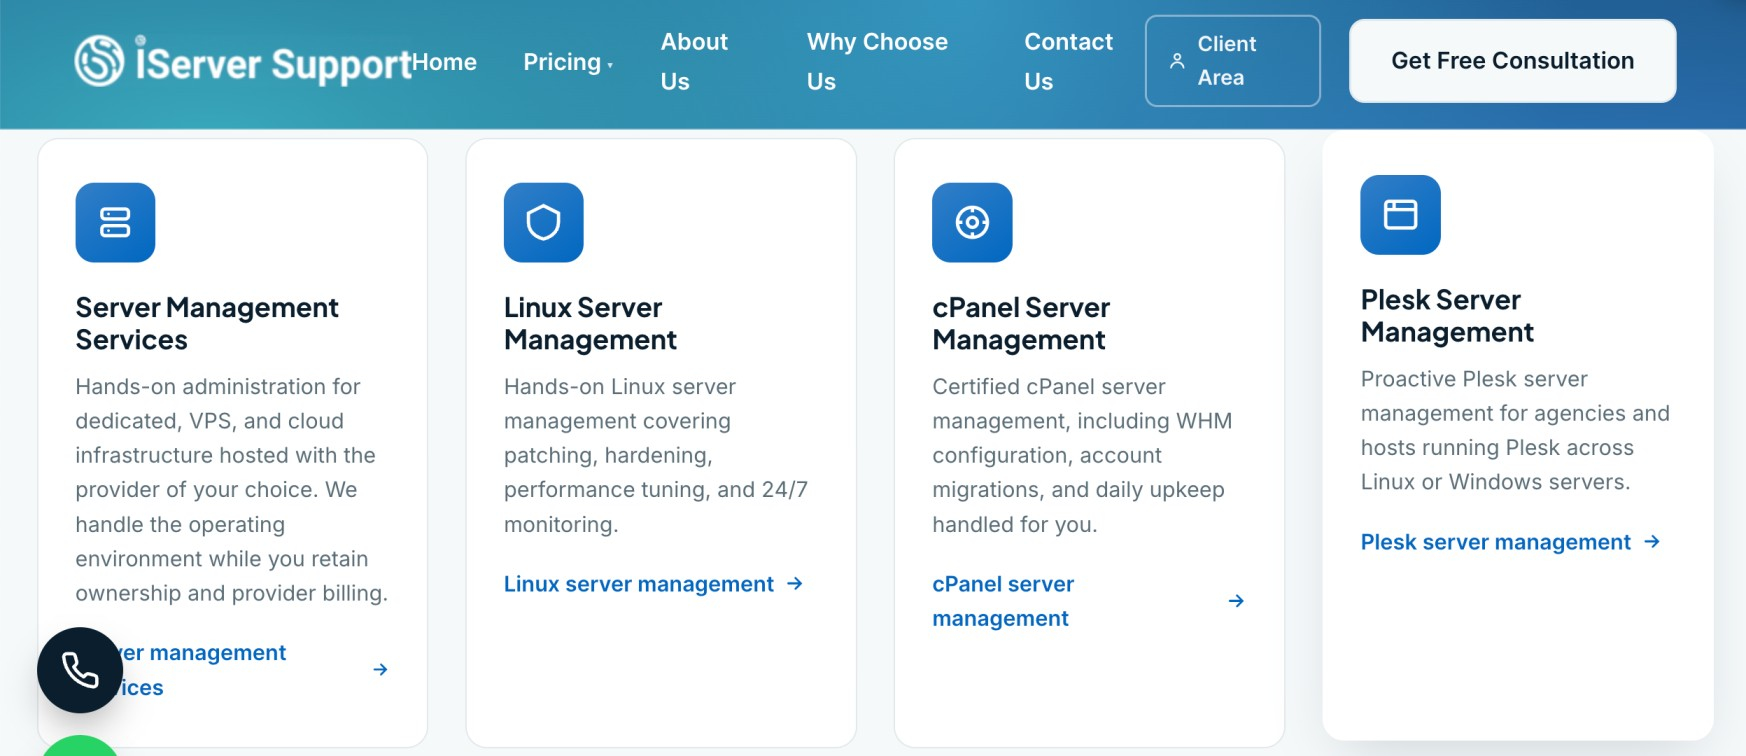Go to About Us page
This screenshot has height=756, width=1746.
click(694, 61)
